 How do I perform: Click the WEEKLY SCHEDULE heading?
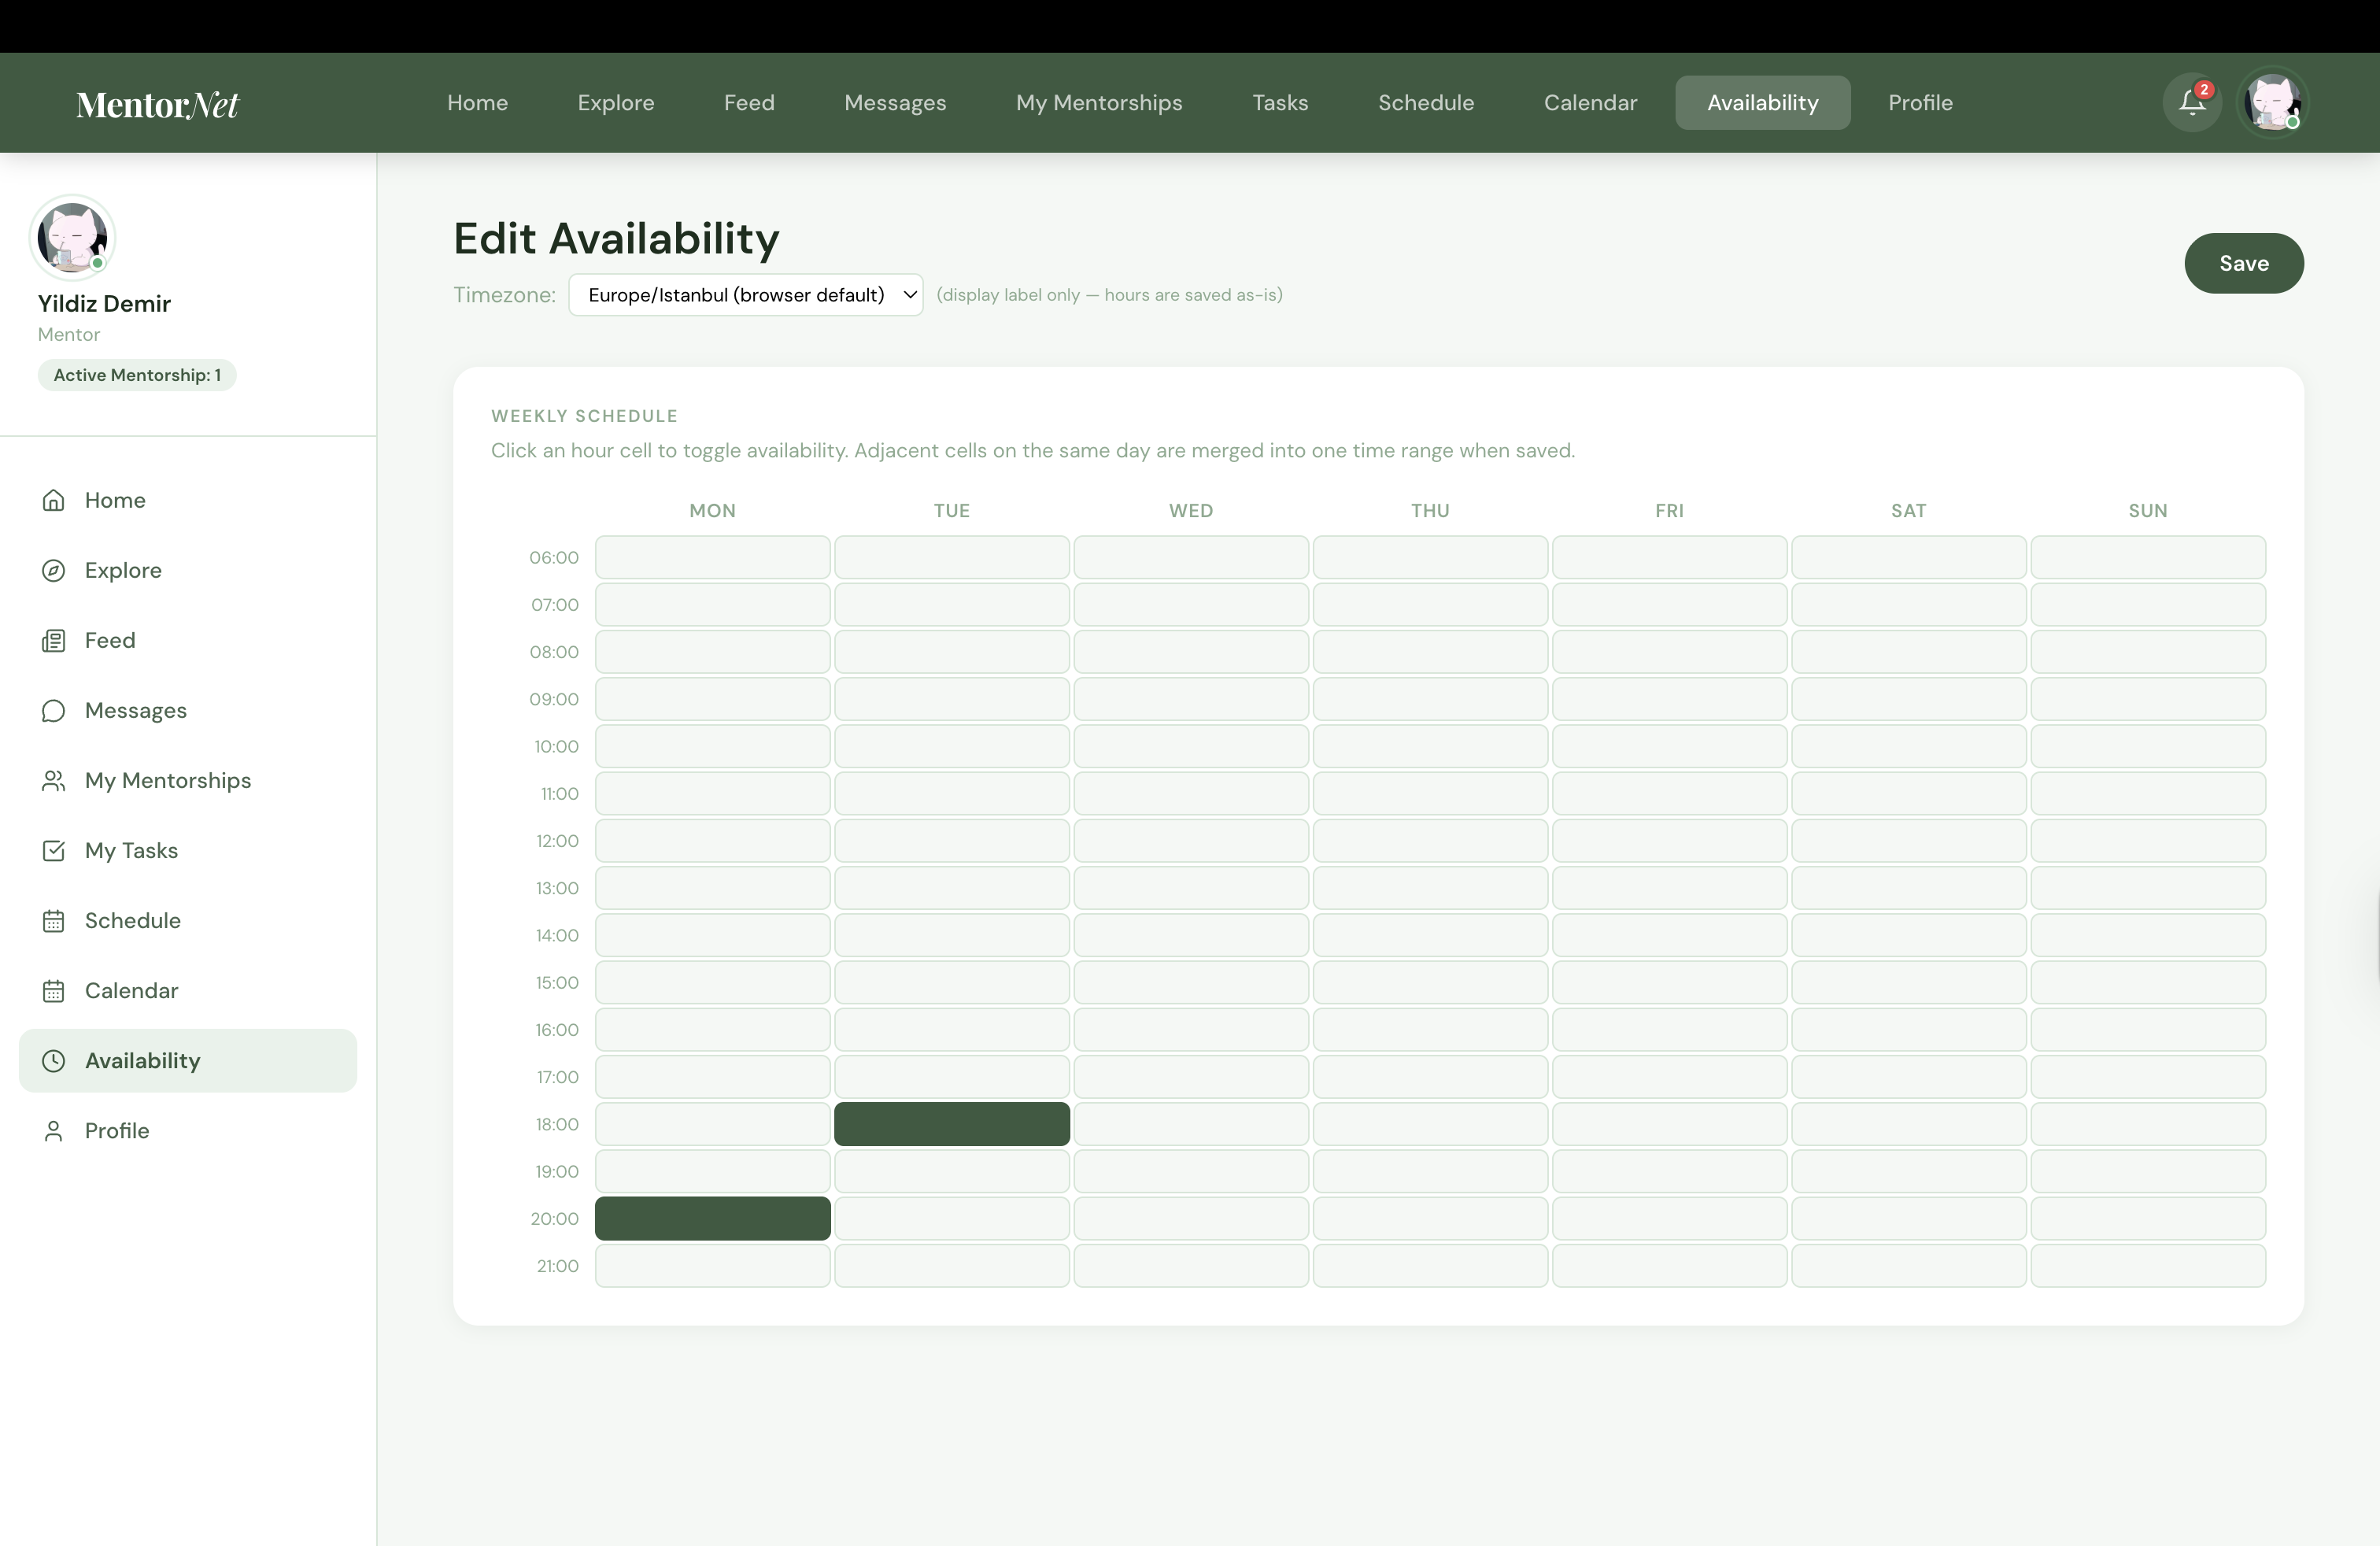click(x=584, y=416)
